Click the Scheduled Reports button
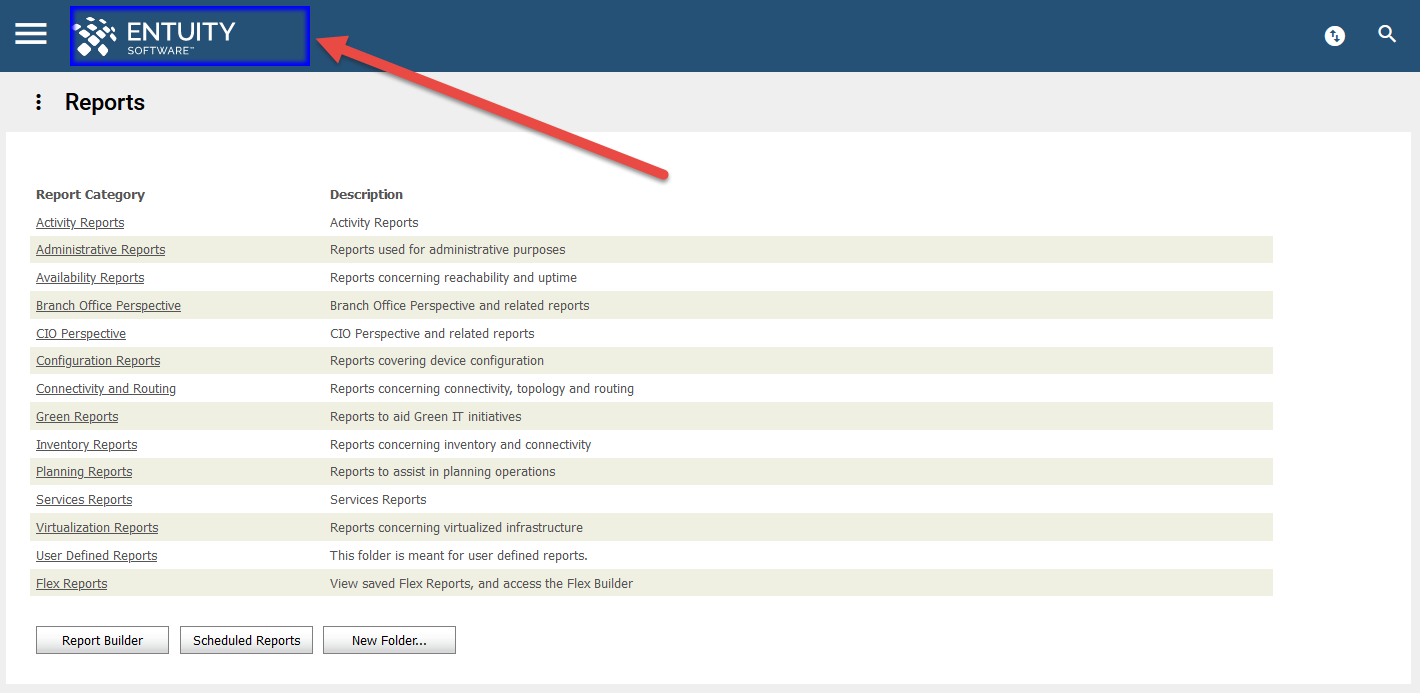 pyautogui.click(x=246, y=640)
